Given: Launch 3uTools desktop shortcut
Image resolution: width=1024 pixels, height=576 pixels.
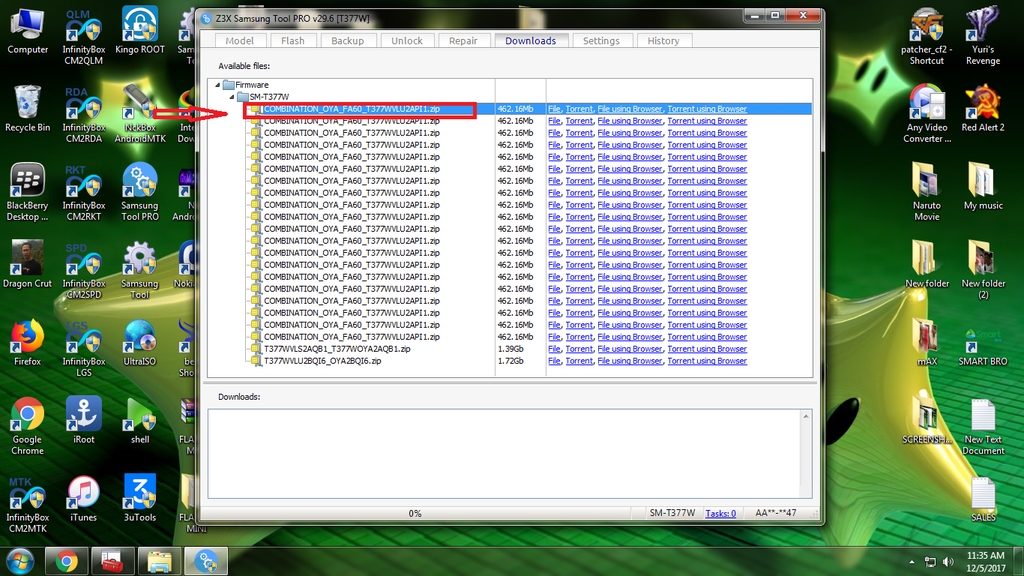Looking at the screenshot, I should (140, 498).
